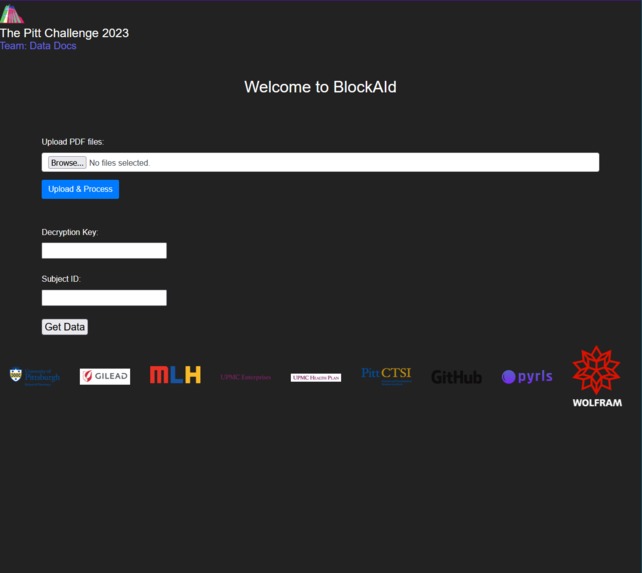Click the 'Welcome to BlockAId' heading
Viewport: 642px width, 573px height.
click(320, 87)
